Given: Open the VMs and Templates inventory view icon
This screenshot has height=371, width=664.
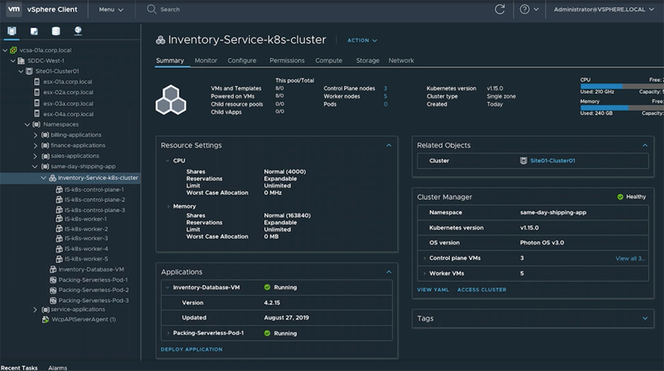Looking at the screenshot, I should (34, 31).
